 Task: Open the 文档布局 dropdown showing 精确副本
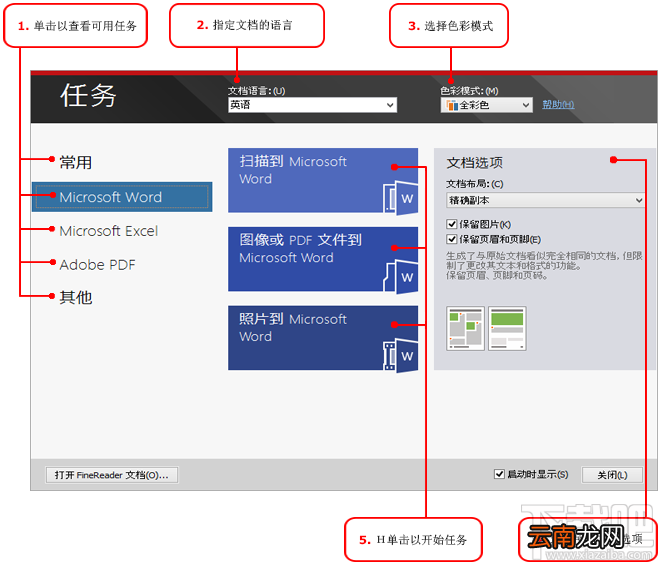545,200
